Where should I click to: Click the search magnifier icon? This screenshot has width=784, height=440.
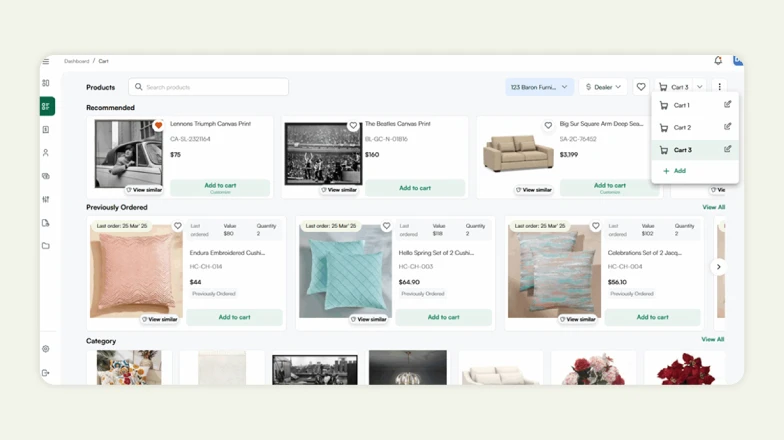[138, 86]
